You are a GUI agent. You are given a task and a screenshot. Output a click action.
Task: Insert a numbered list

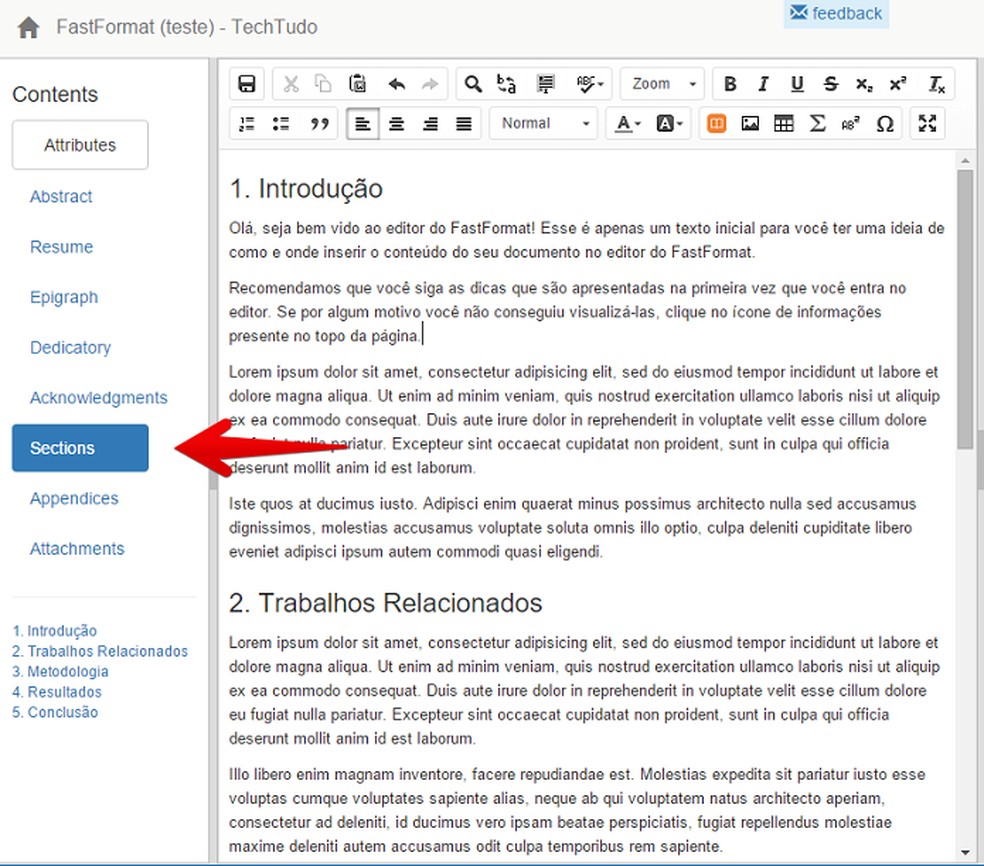247,124
